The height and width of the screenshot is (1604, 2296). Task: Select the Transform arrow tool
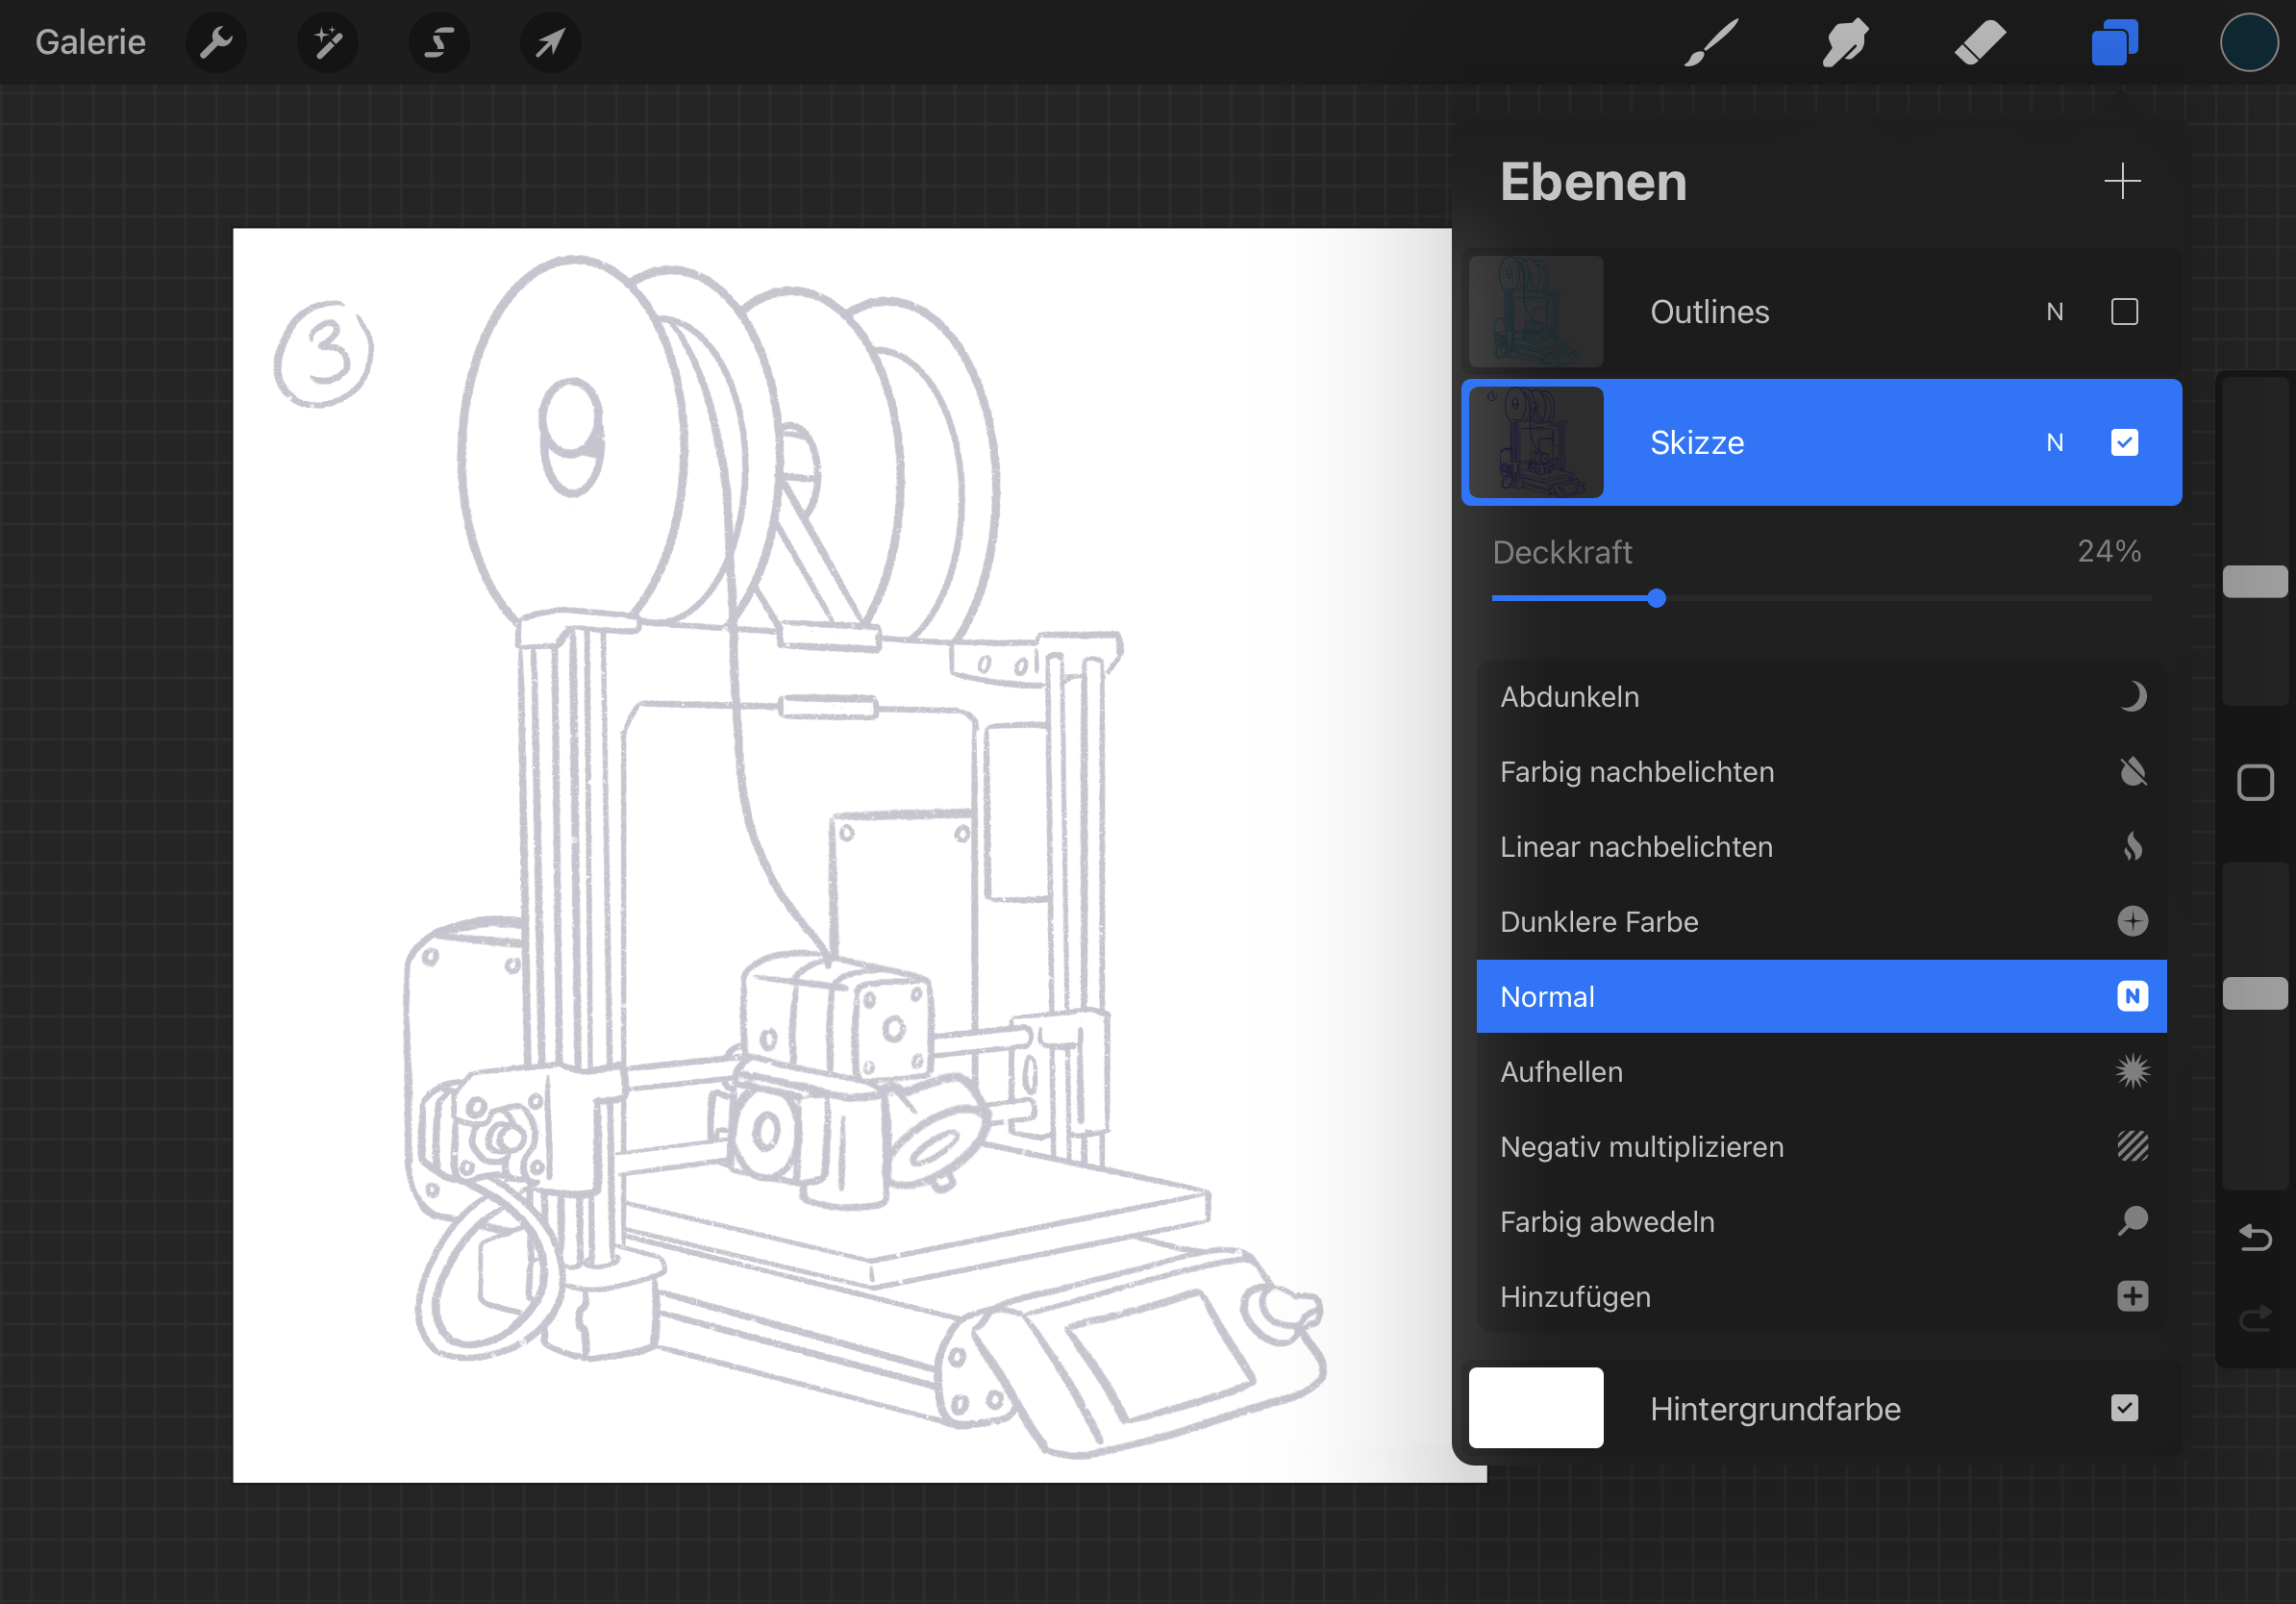550,43
